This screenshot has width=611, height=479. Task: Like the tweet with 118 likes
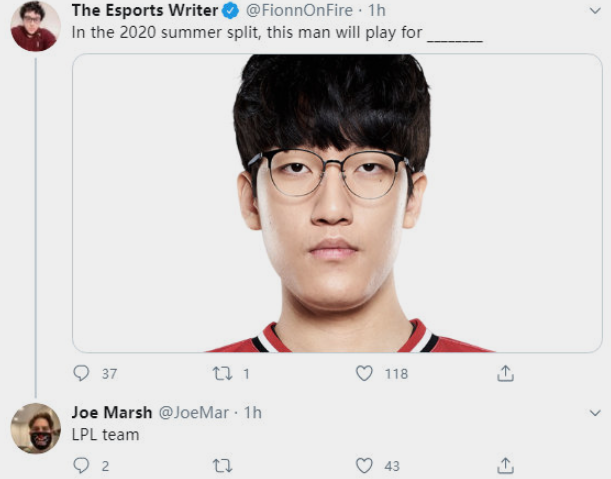point(364,373)
